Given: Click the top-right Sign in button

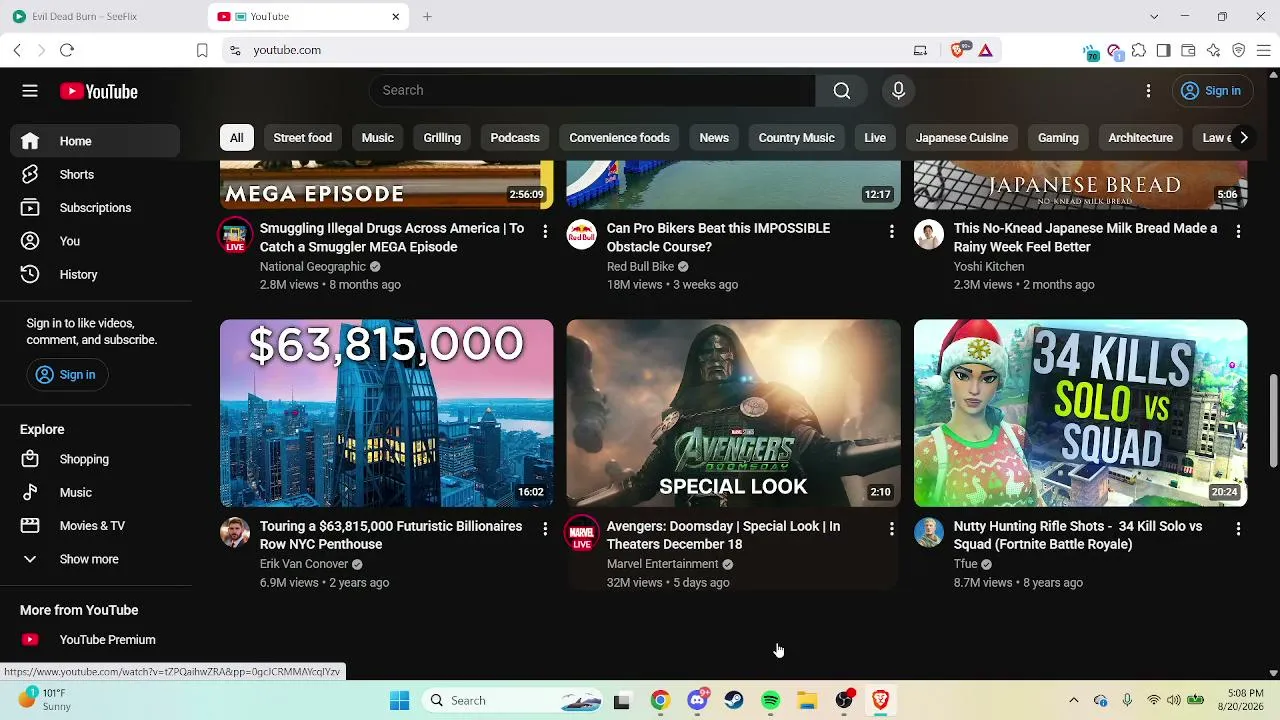Looking at the screenshot, I should pos(1211,91).
